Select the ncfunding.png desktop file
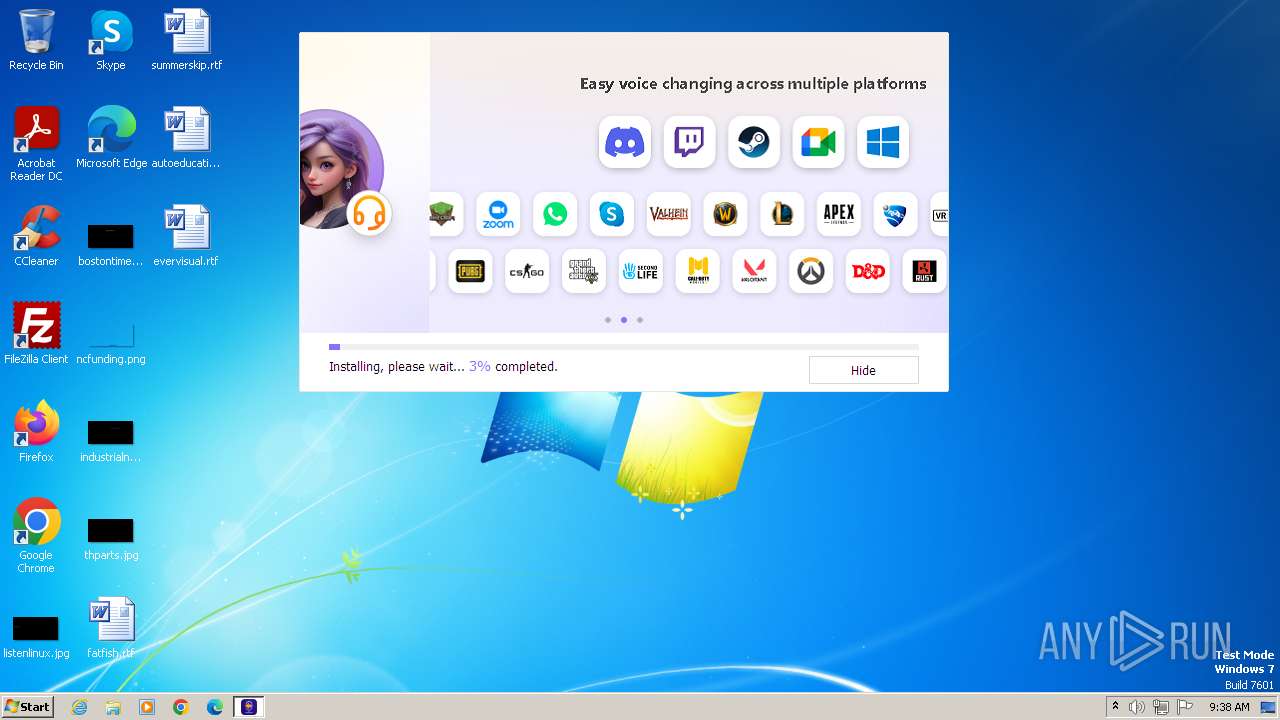The image size is (1280, 720). [x=110, y=340]
